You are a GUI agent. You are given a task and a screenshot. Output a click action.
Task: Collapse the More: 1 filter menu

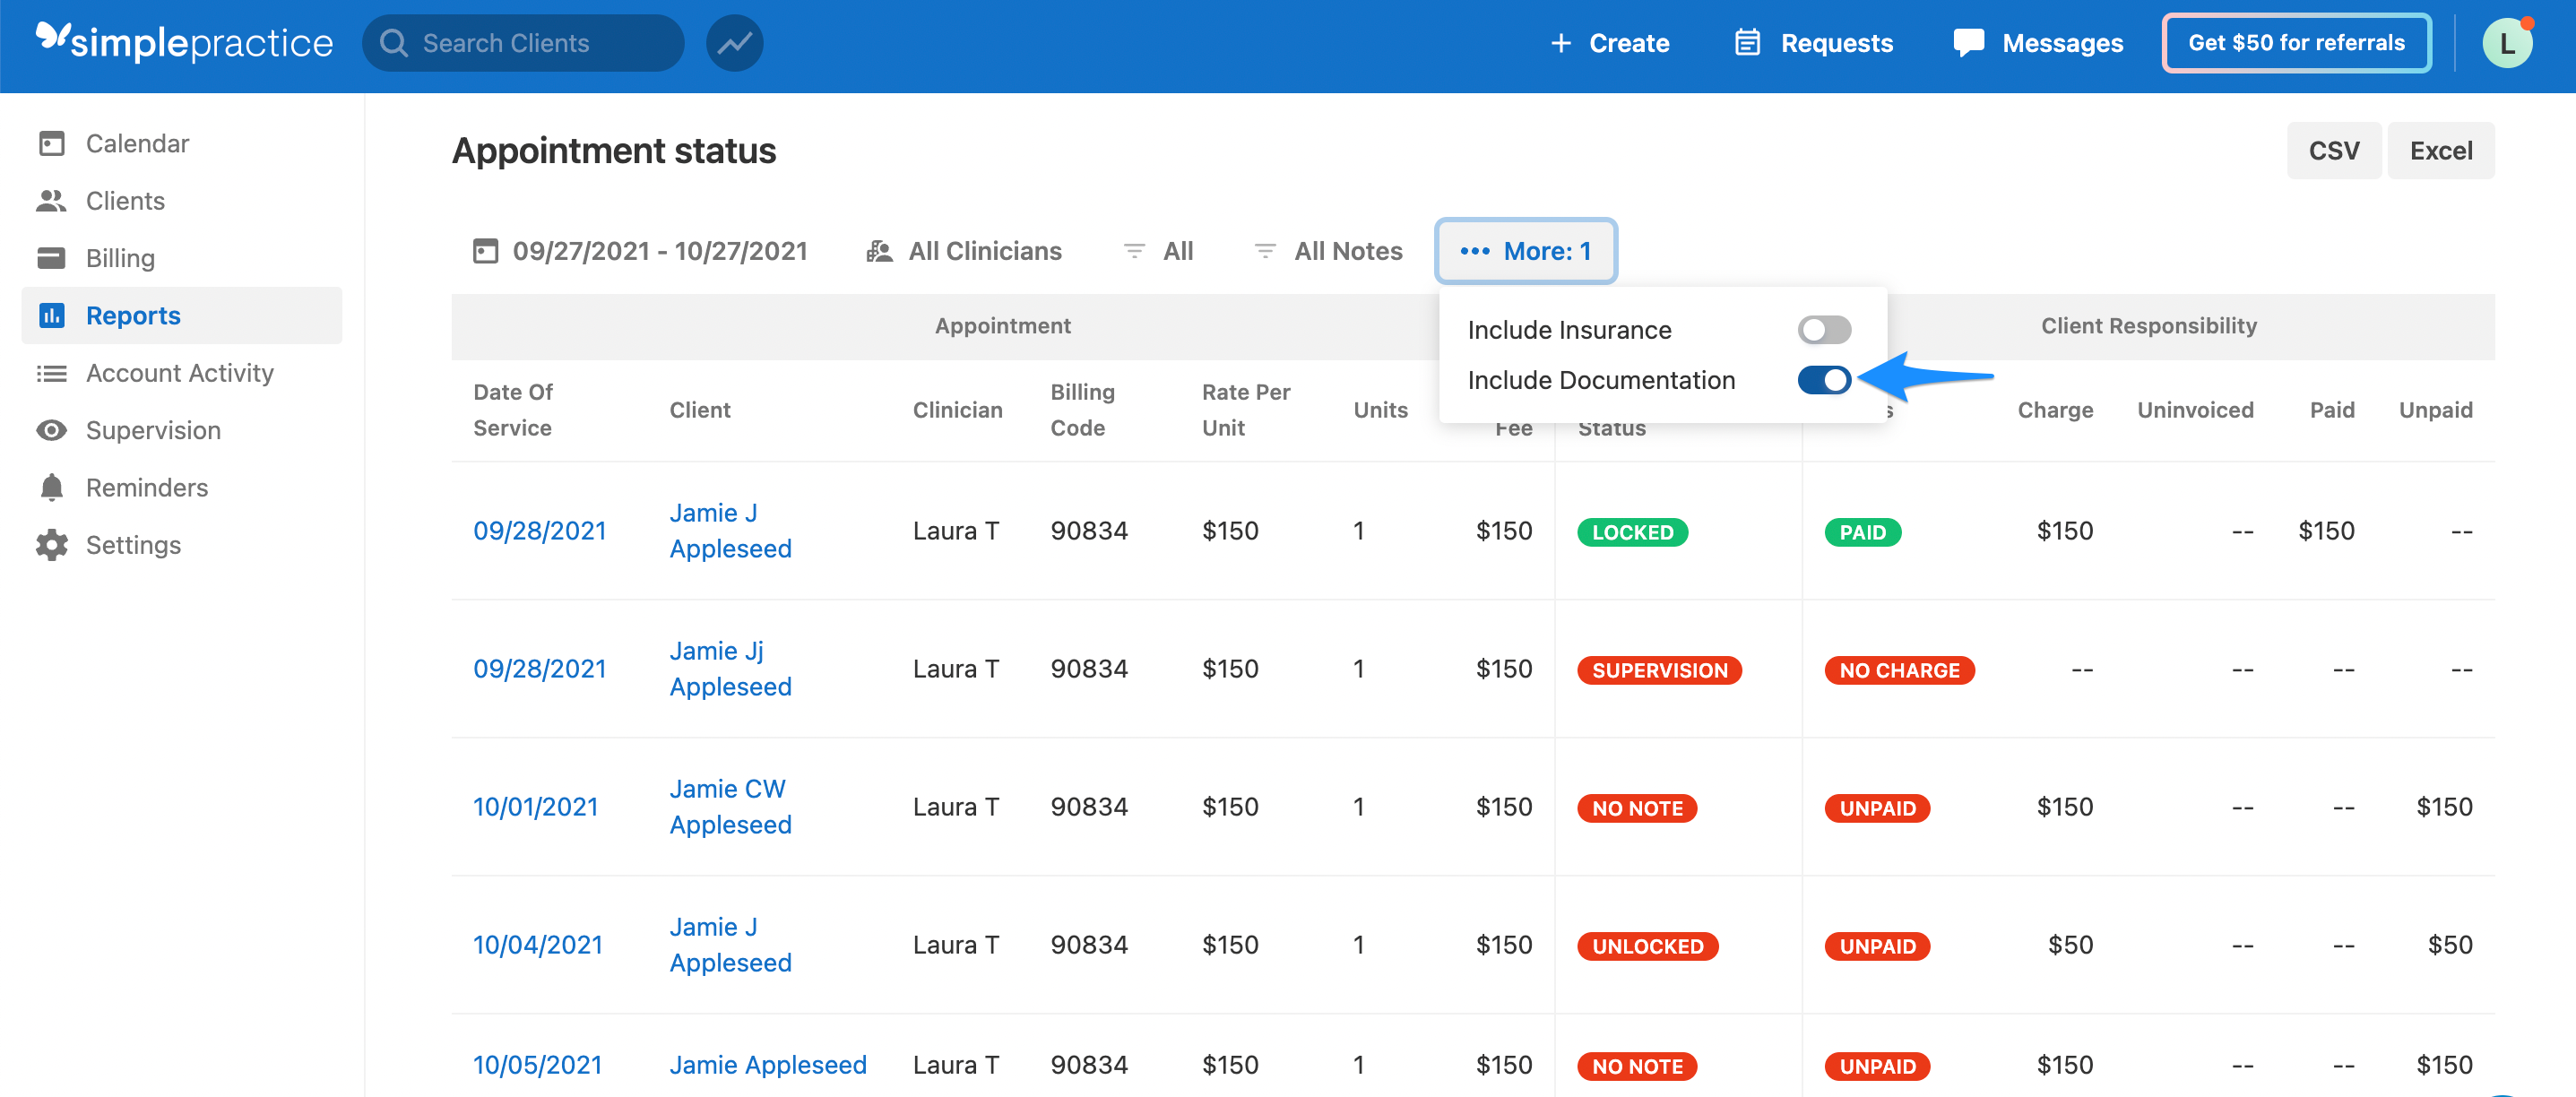[1526, 251]
